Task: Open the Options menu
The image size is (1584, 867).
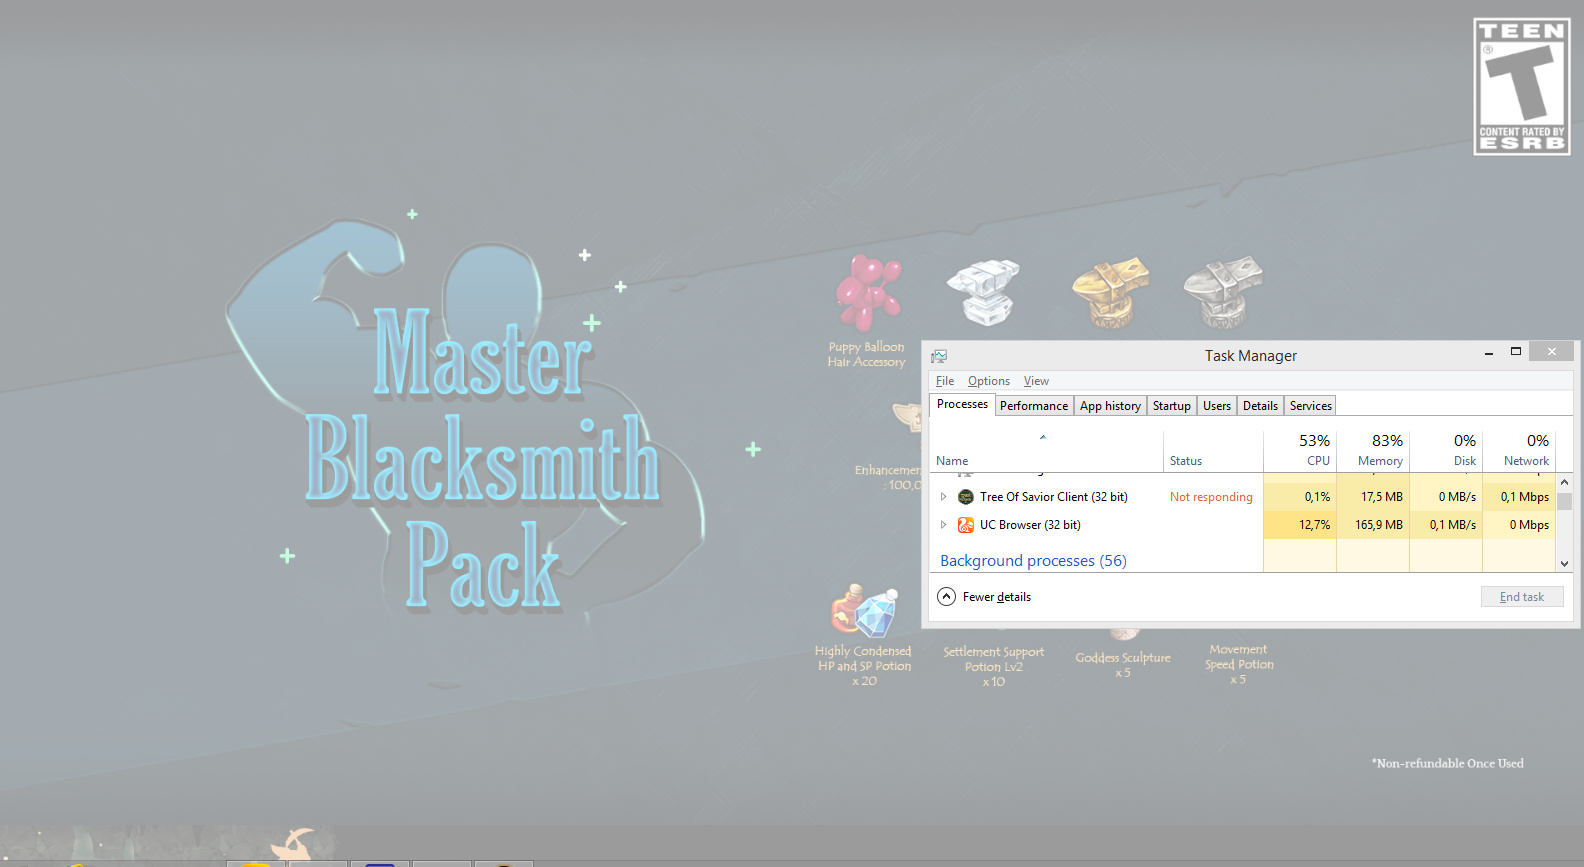Action: pos(988,381)
